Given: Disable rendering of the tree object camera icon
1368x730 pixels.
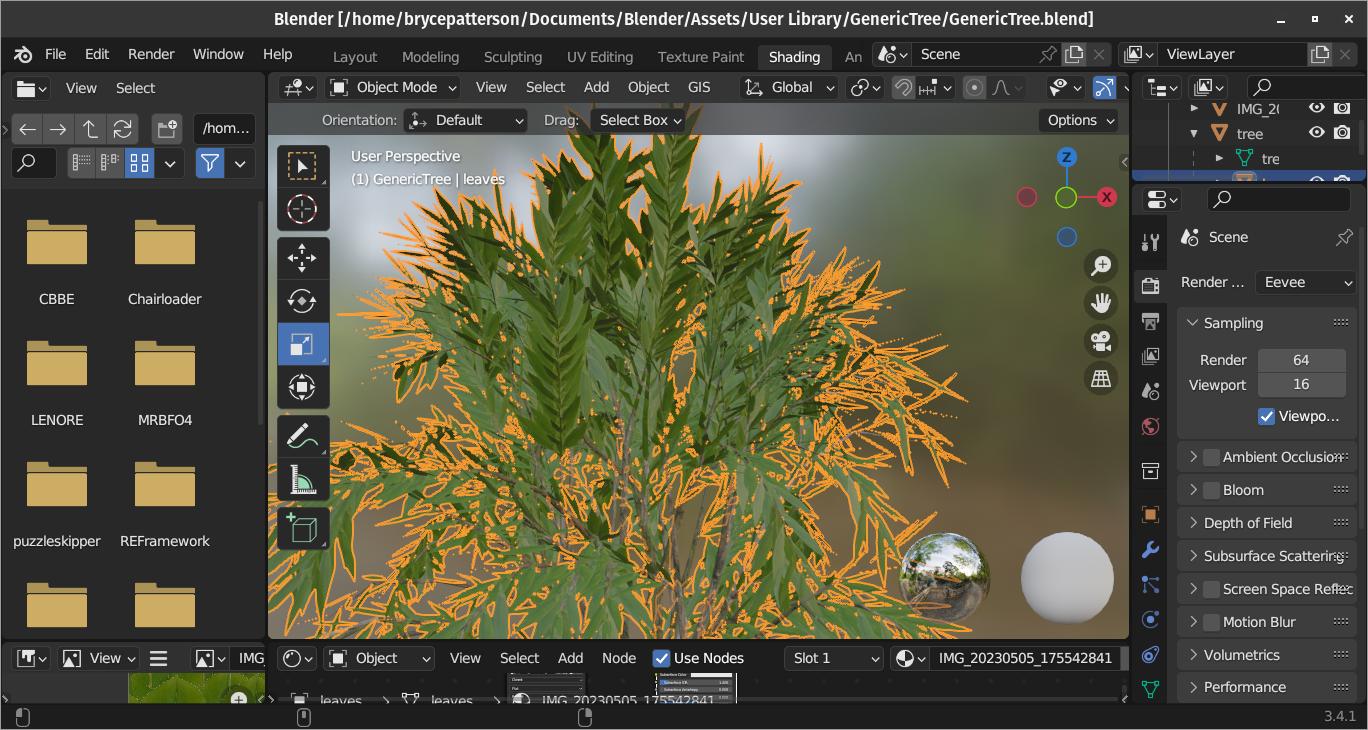Looking at the screenshot, I should pos(1342,132).
